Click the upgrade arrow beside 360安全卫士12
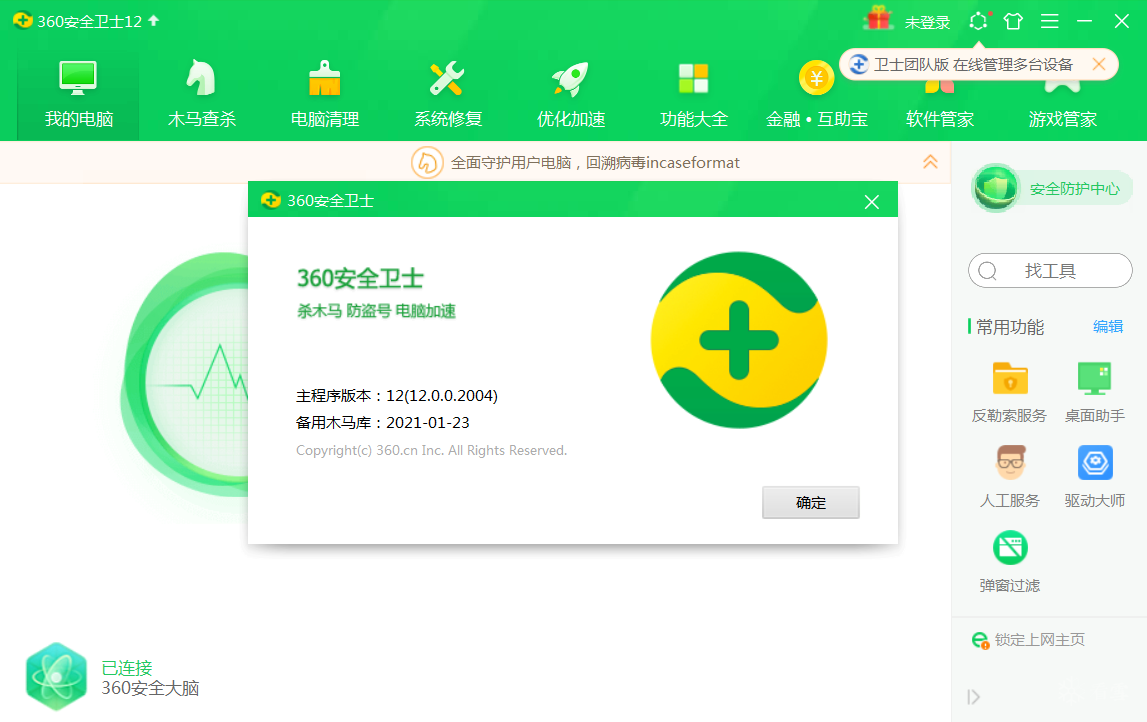 154,20
